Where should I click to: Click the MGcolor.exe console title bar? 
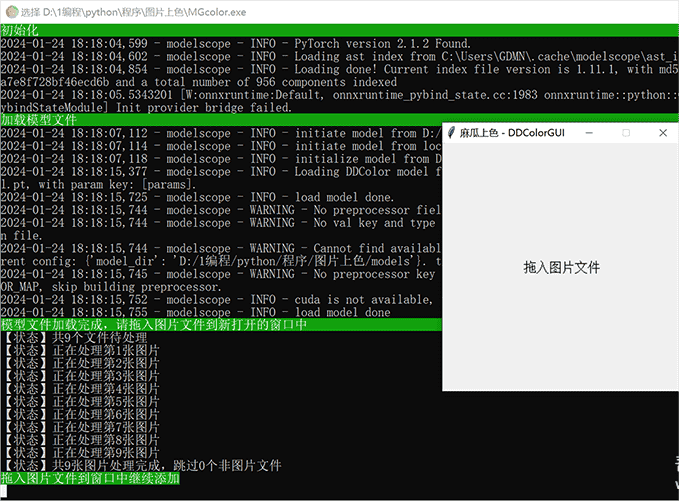tap(300, 10)
